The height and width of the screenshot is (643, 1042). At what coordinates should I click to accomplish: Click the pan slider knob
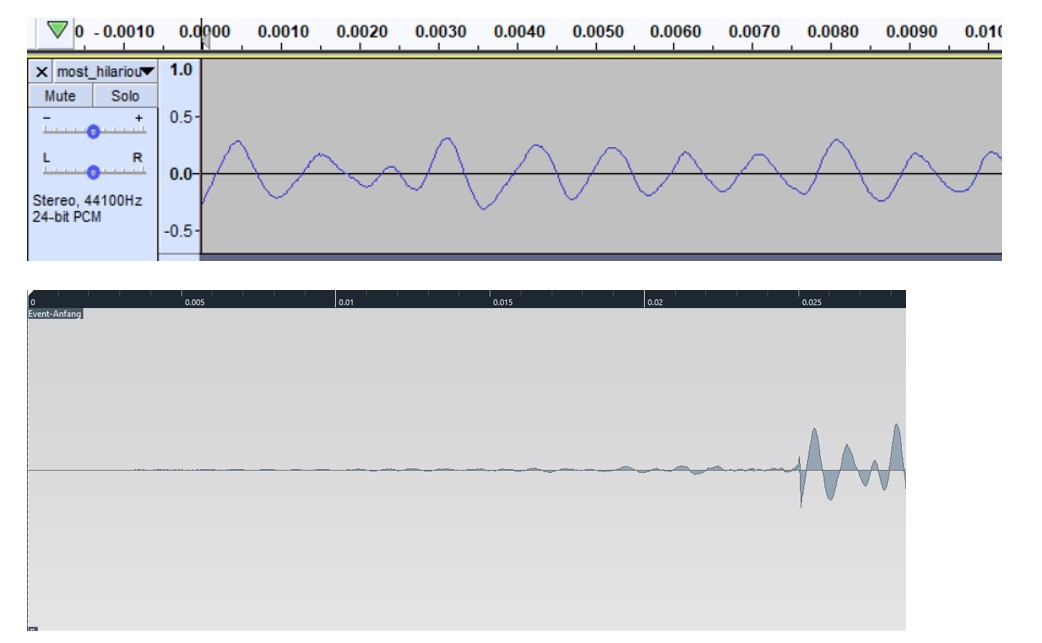93,171
